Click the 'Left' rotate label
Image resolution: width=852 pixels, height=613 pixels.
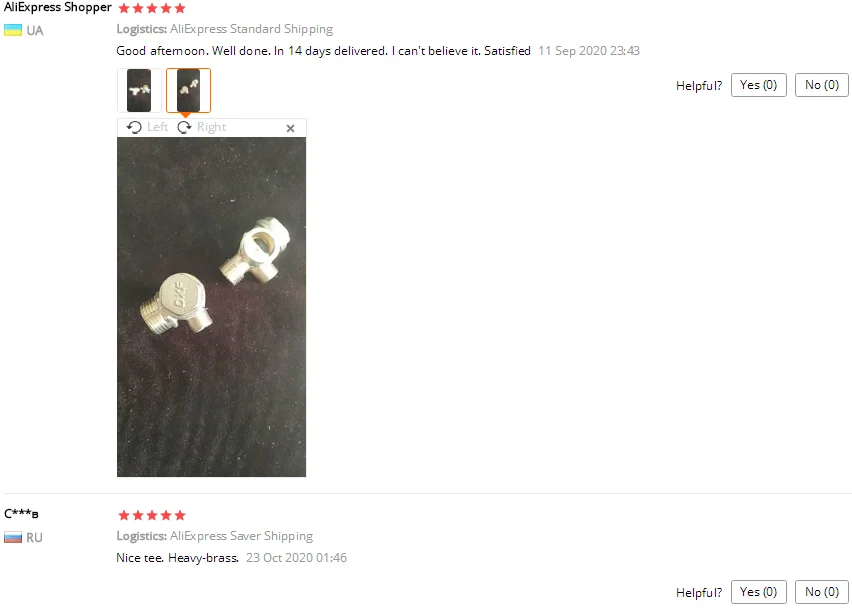pyautogui.click(x=158, y=127)
